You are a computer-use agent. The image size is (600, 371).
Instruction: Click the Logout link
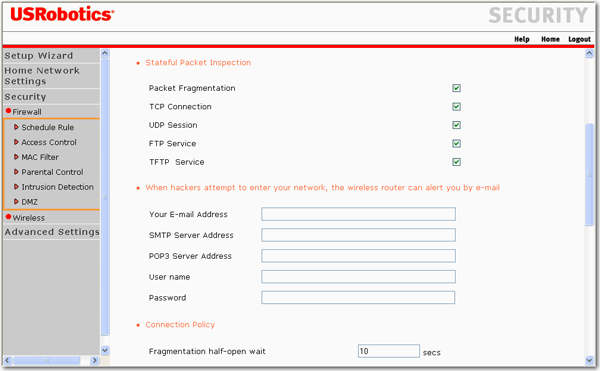point(579,39)
